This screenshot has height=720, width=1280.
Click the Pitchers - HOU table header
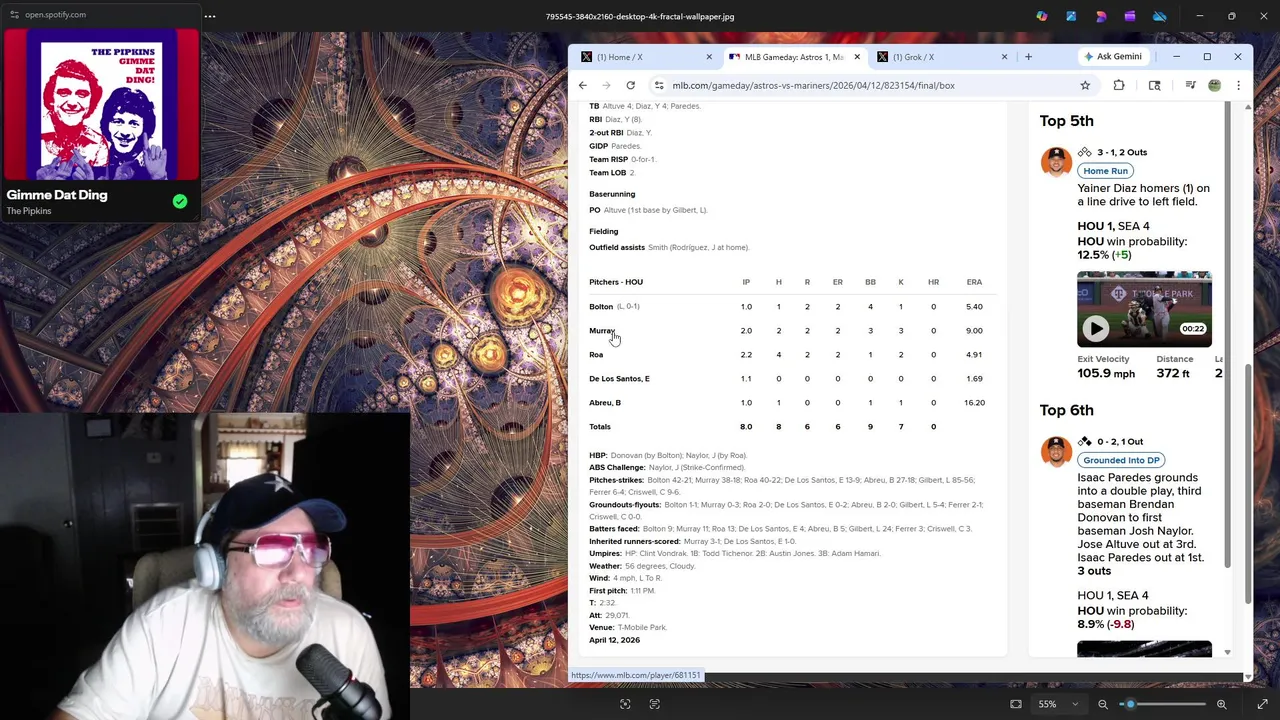[x=616, y=282]
